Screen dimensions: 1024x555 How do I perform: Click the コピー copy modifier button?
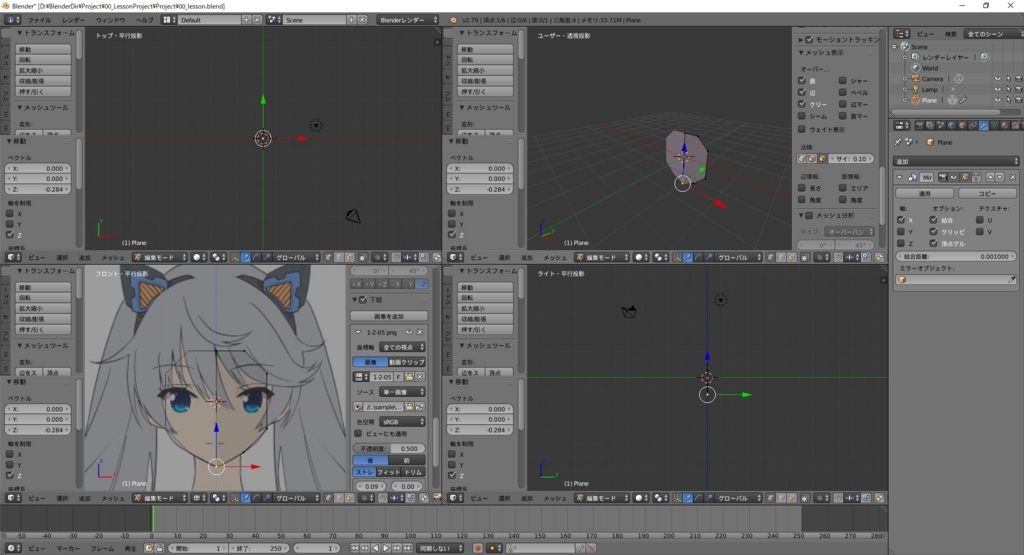point(987,193)
